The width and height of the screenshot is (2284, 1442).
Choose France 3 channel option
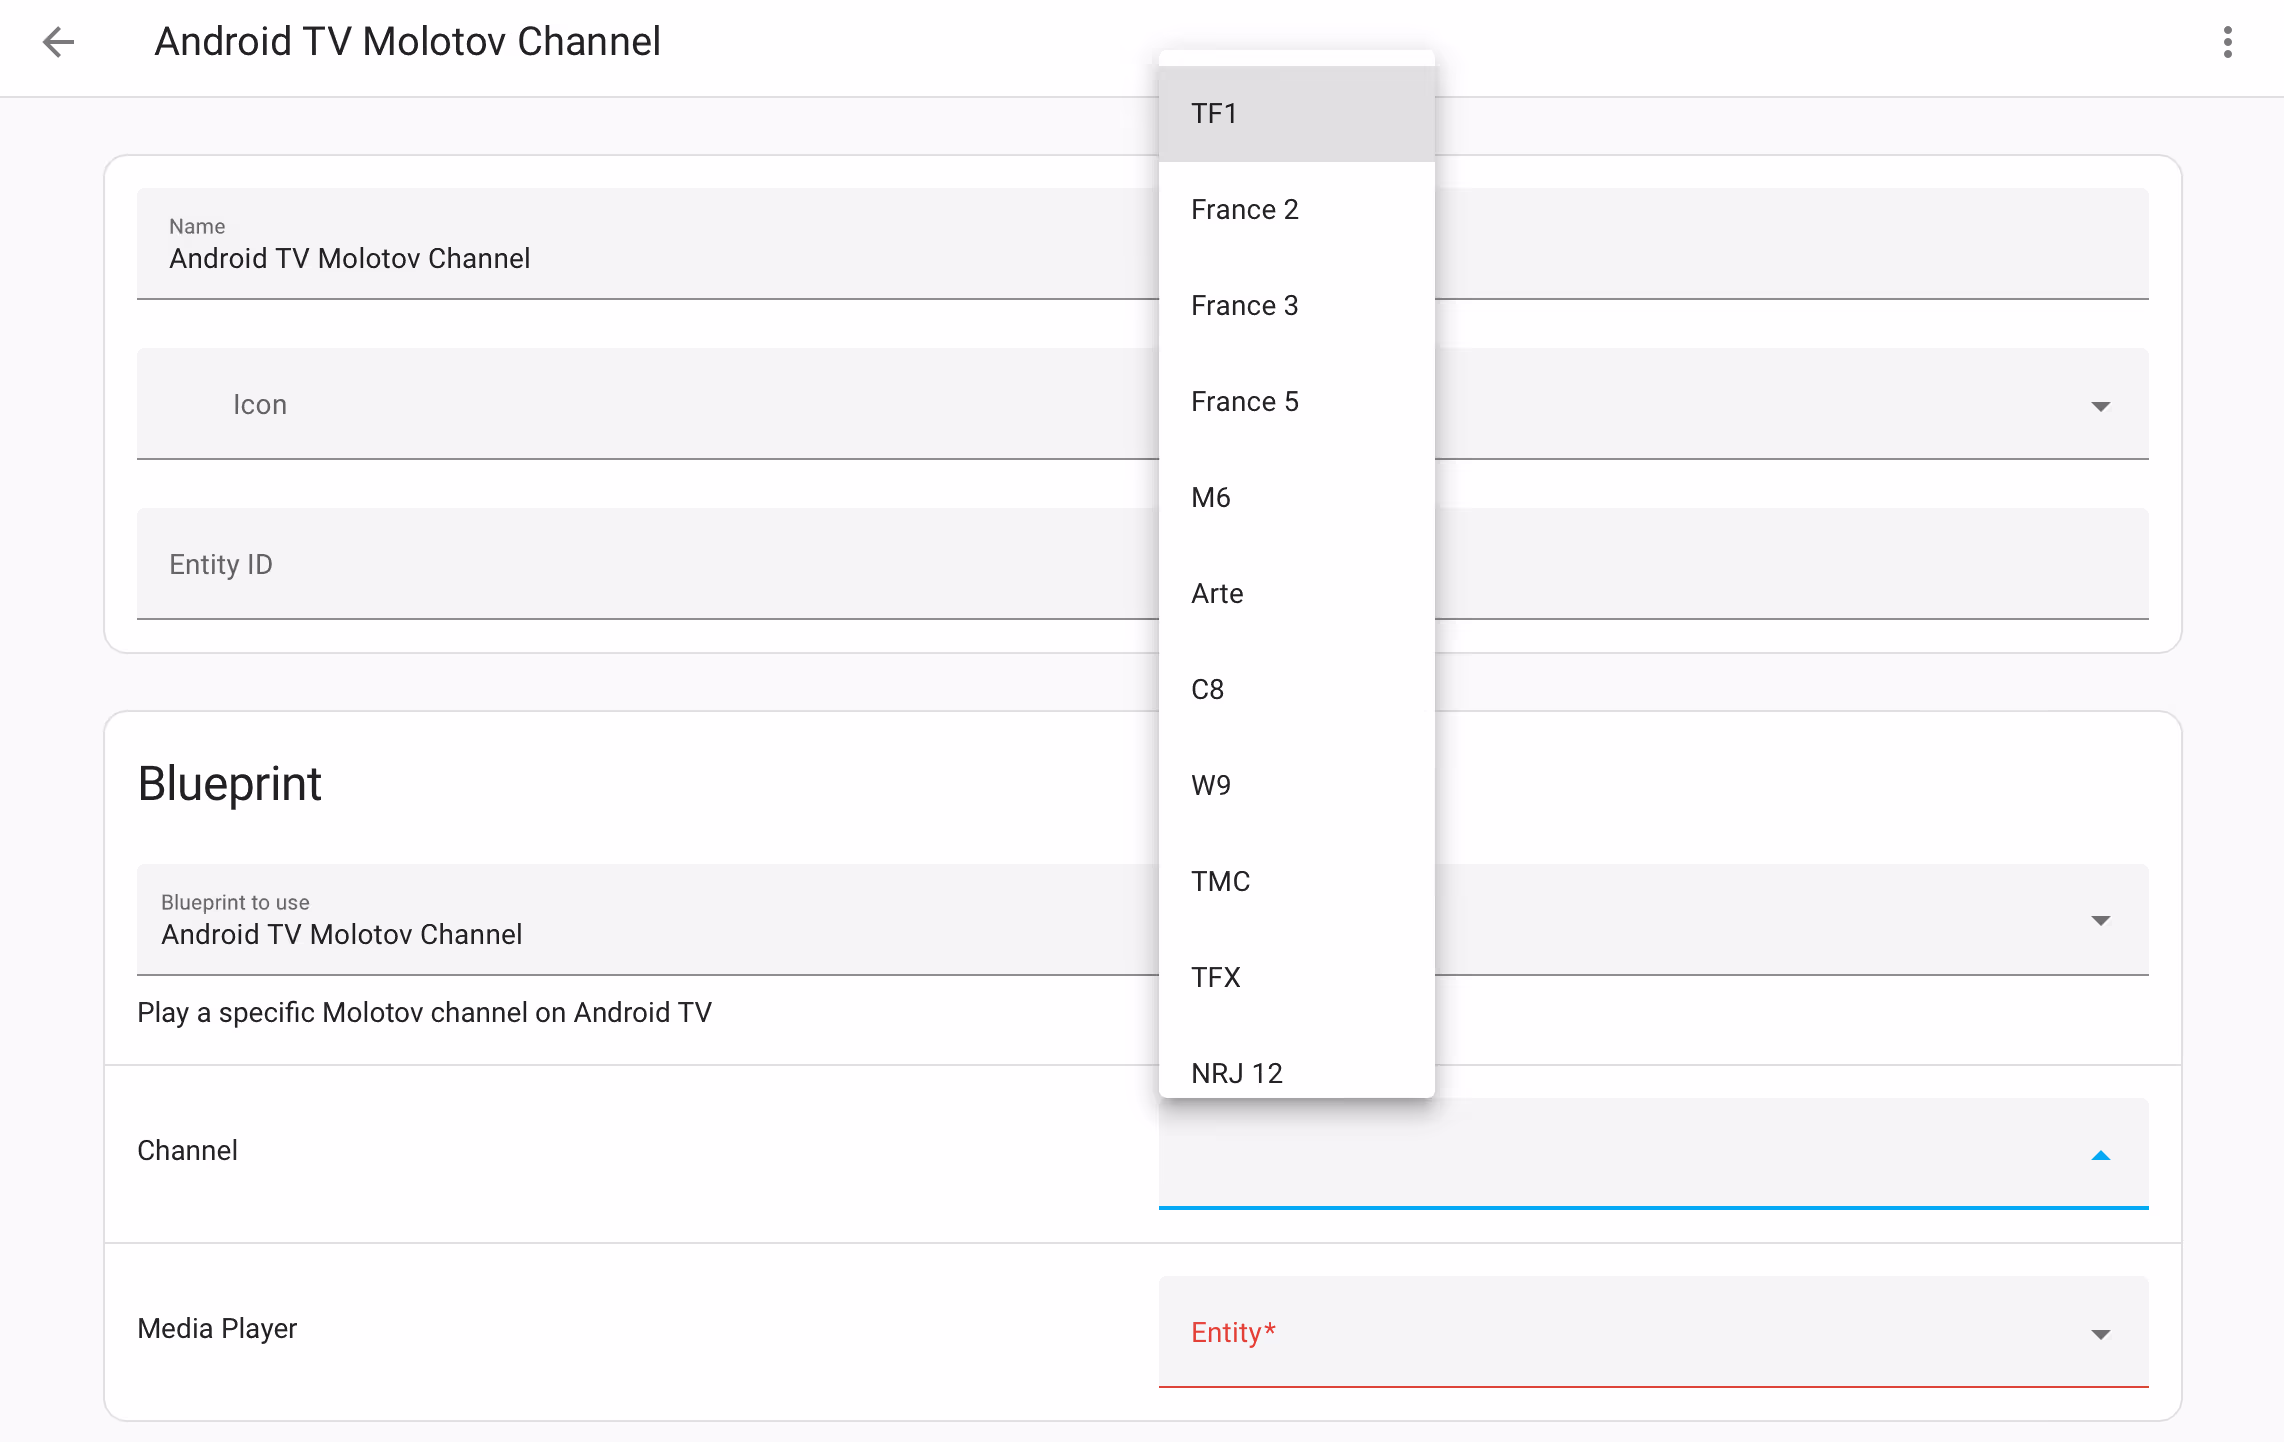point(1296,306)
